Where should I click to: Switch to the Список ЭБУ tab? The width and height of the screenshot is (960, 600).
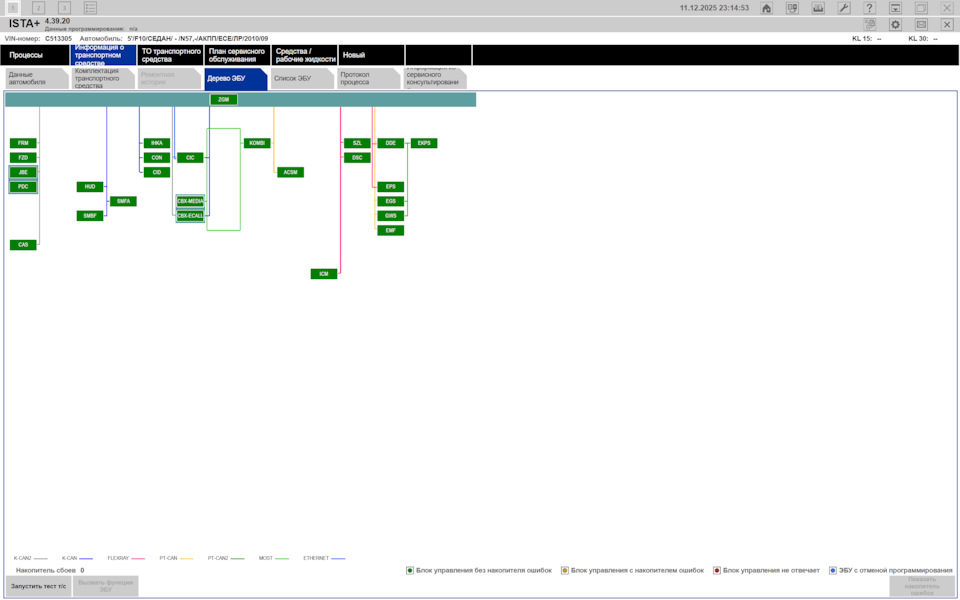[x=302, y=78]
